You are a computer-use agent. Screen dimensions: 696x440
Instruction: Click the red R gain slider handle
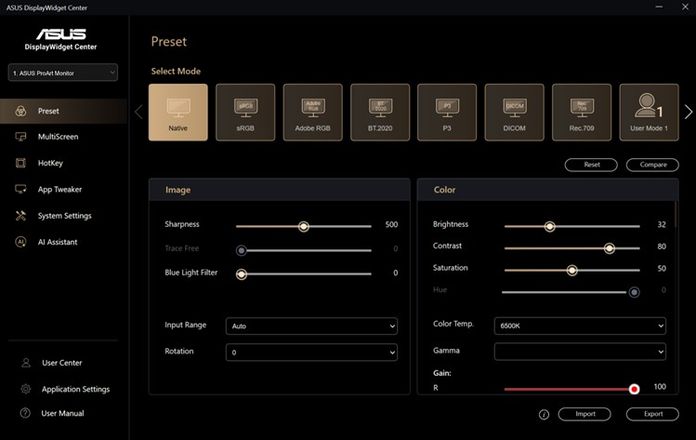(x=634, y=389)
